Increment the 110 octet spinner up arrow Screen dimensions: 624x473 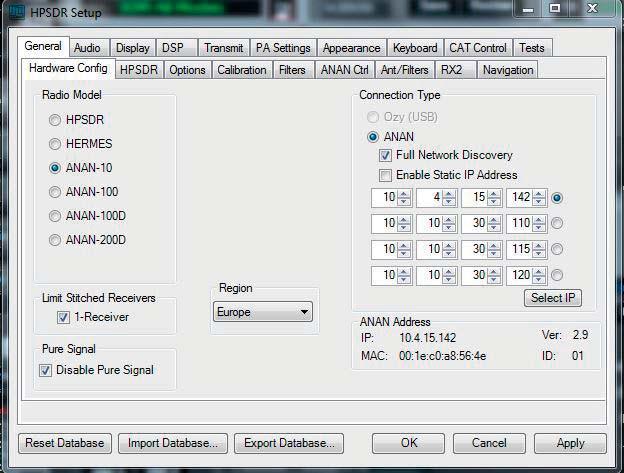click(x=539, y=220)
